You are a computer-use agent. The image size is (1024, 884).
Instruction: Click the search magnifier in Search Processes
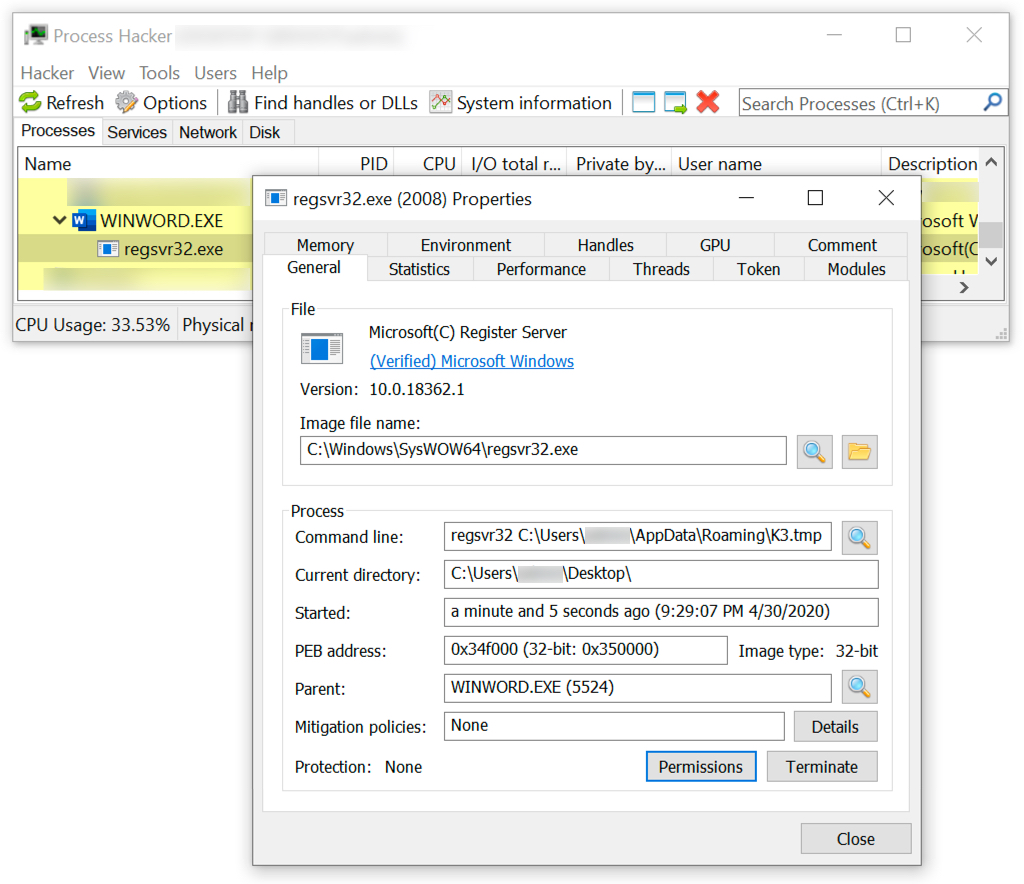click(x=992, y=103)
